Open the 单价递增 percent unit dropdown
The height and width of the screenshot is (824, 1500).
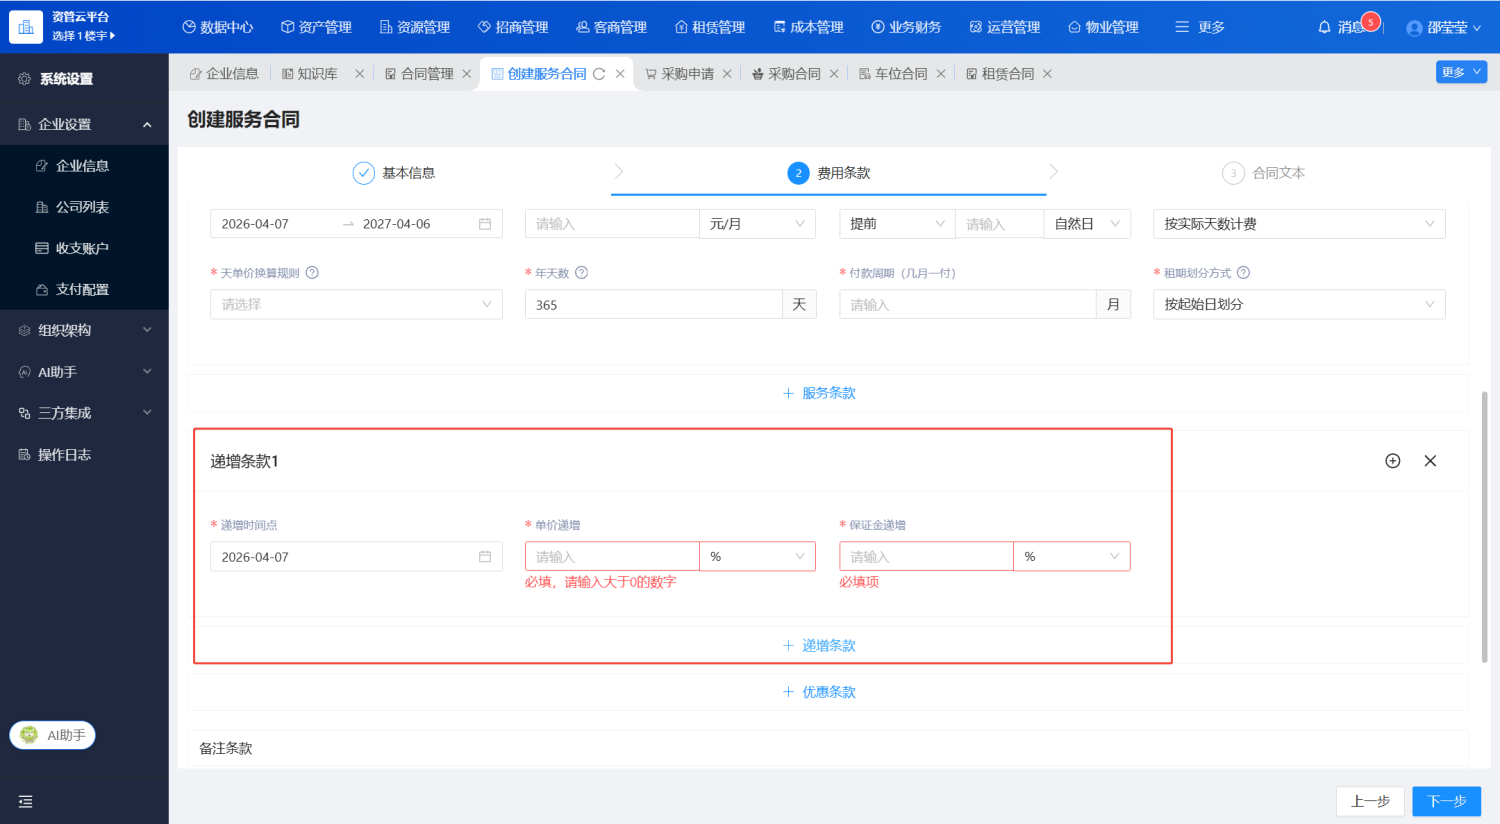(757, 557)
